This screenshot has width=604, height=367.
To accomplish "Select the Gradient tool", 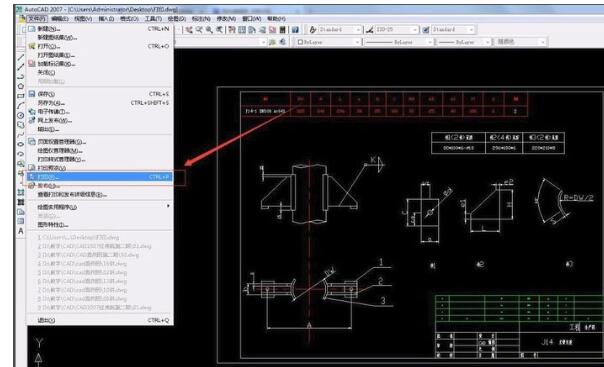I will (21, 202).
